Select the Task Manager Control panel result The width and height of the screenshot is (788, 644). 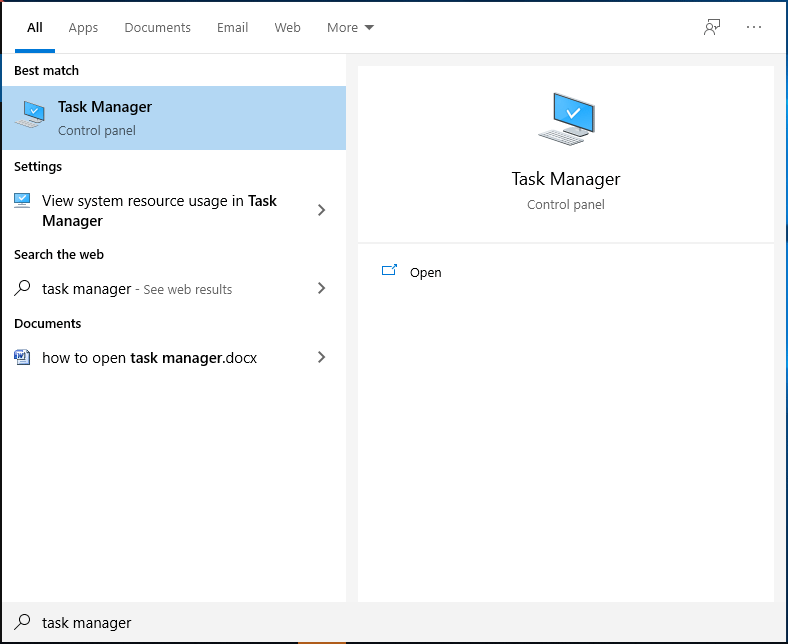coord(174,118)
